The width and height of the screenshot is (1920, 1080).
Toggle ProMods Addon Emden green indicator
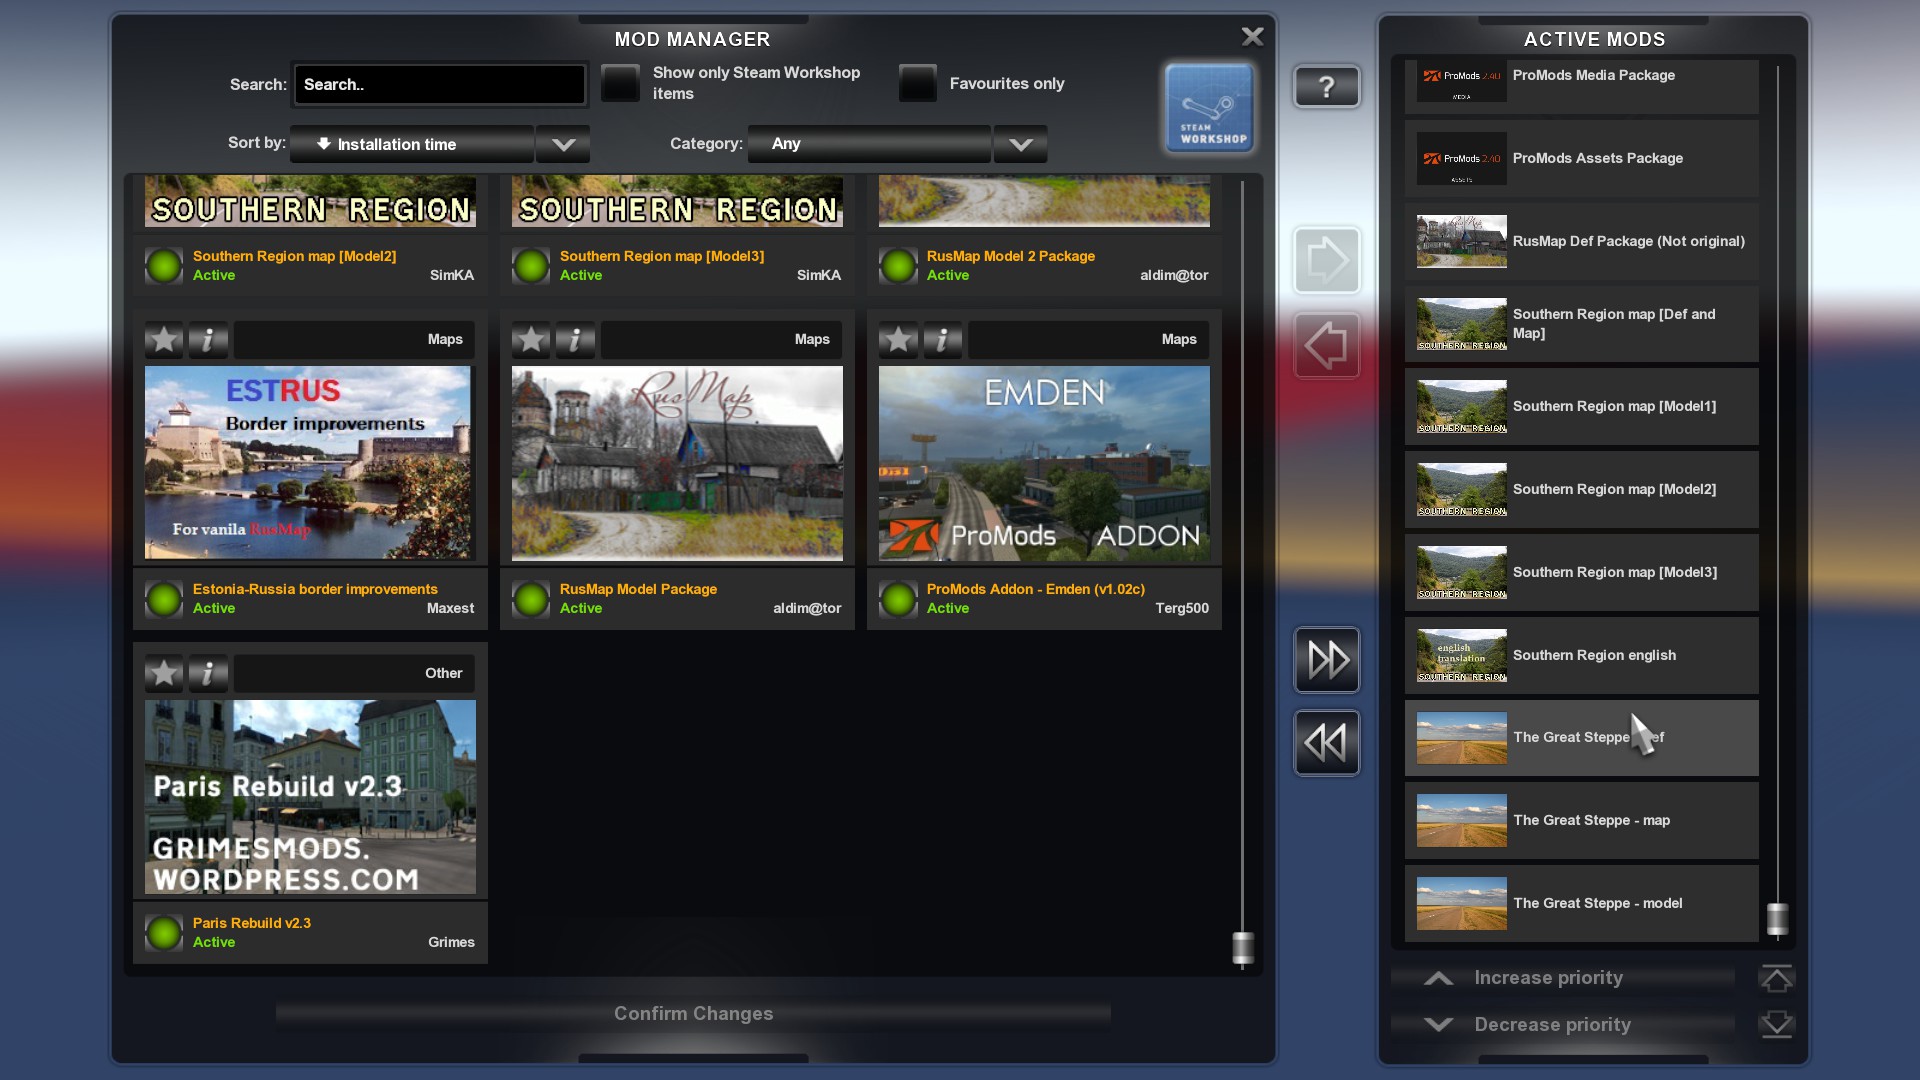click(898, 599)
